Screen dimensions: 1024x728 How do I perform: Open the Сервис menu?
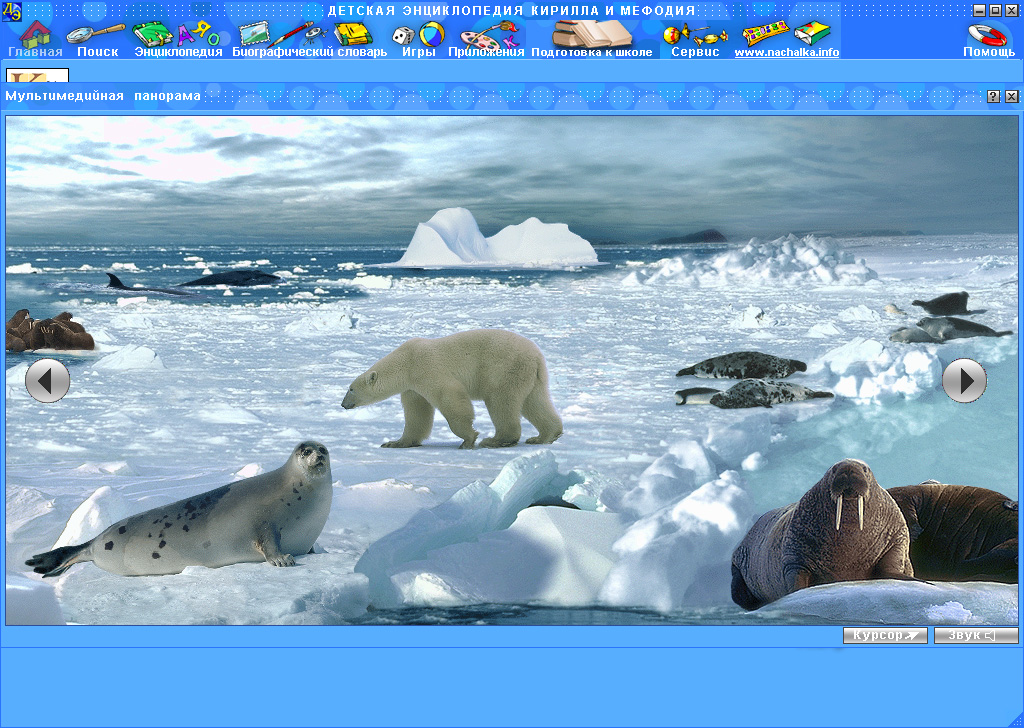(695, 38)
